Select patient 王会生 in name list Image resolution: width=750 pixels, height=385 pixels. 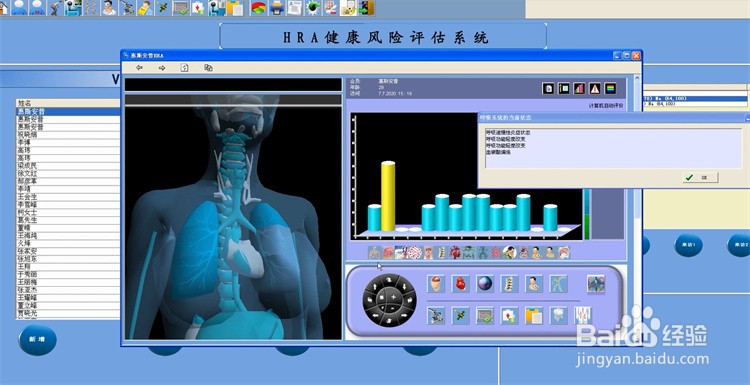67,197
